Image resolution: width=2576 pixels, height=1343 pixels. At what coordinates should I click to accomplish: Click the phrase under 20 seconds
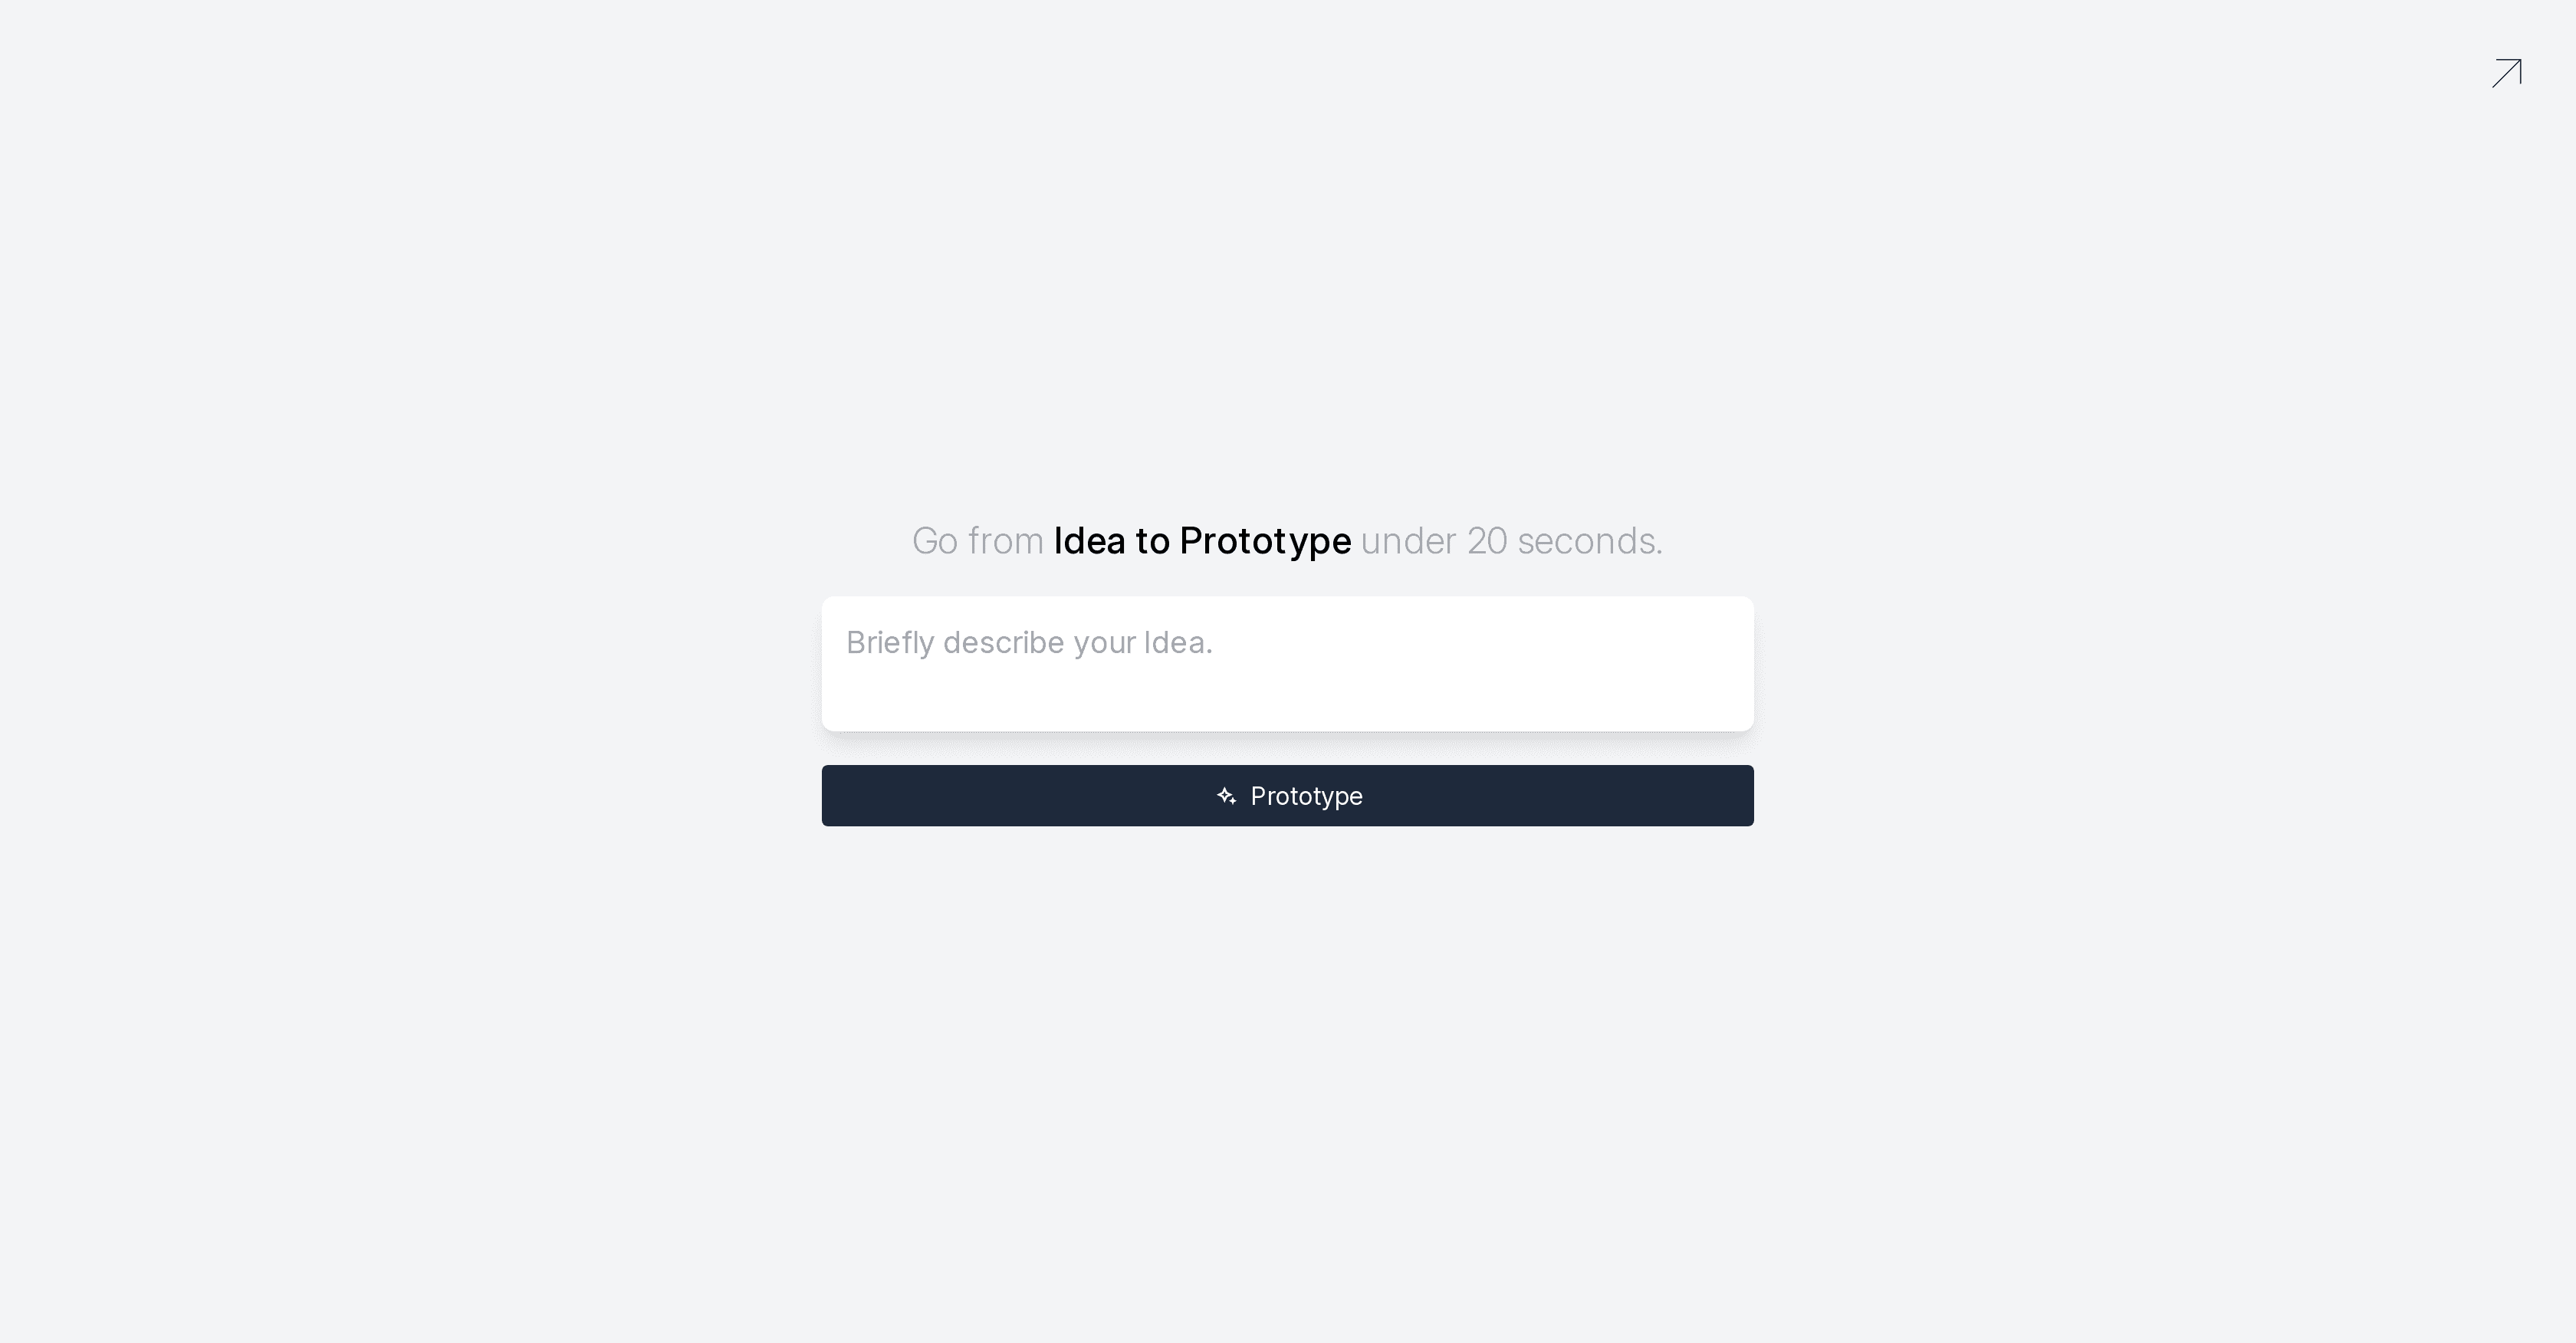[1510, 541]
